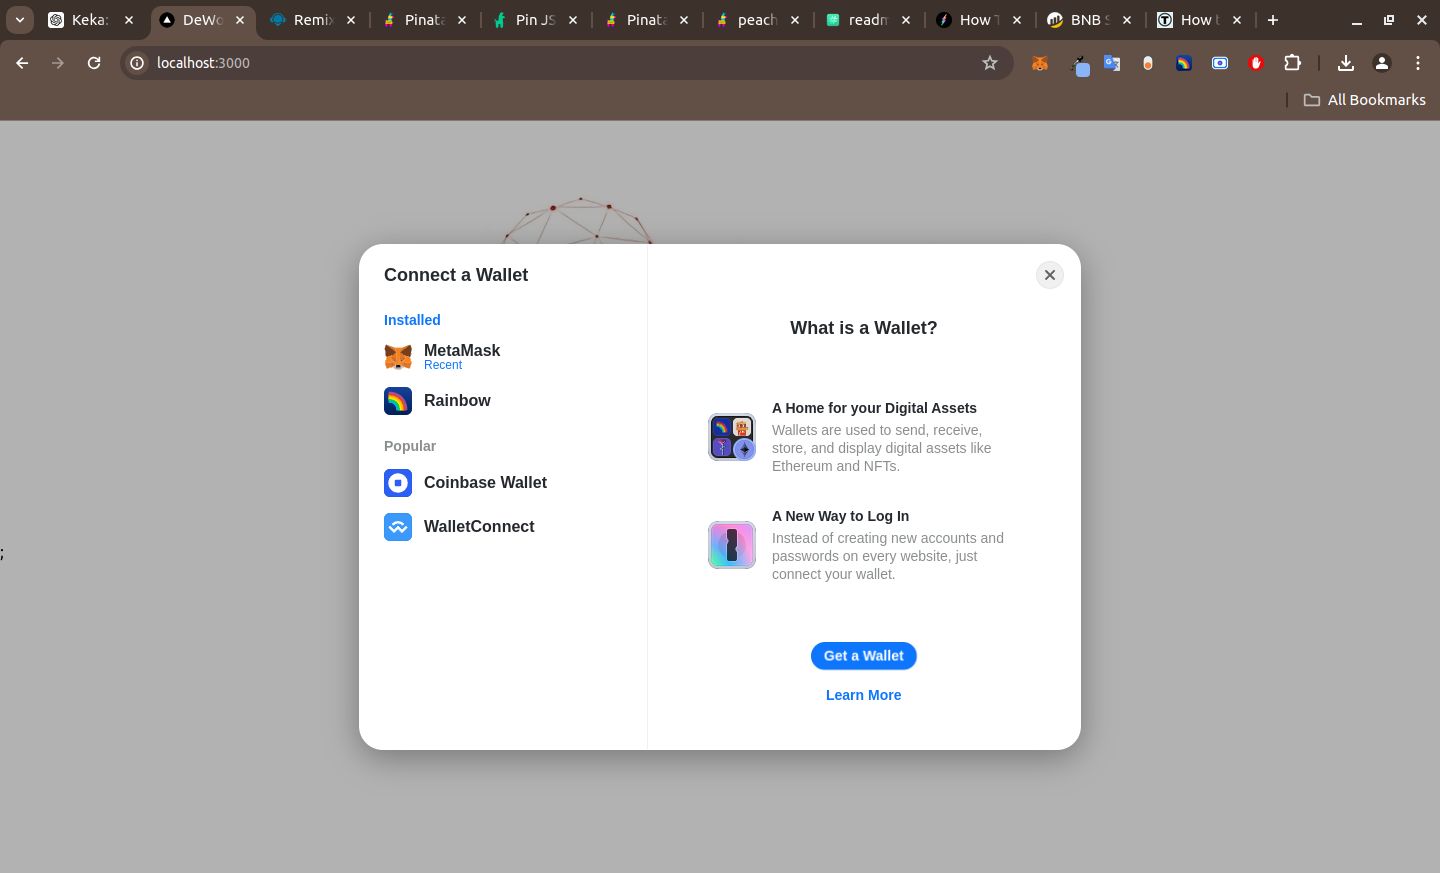Click the Get a Wallet button
Viewport: 1440px width, 873px height.
pos(864,656)
